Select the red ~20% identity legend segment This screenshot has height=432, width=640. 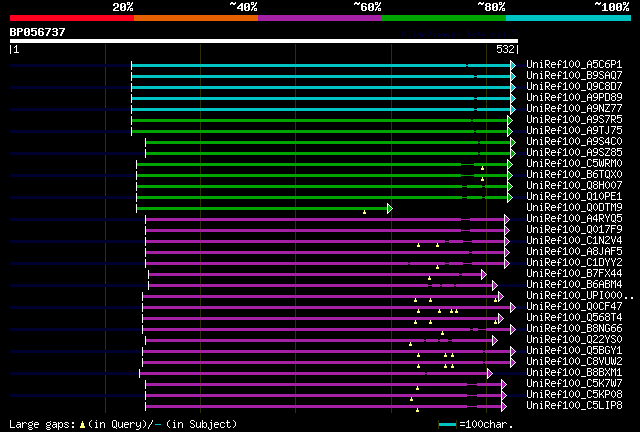point(72,18)
